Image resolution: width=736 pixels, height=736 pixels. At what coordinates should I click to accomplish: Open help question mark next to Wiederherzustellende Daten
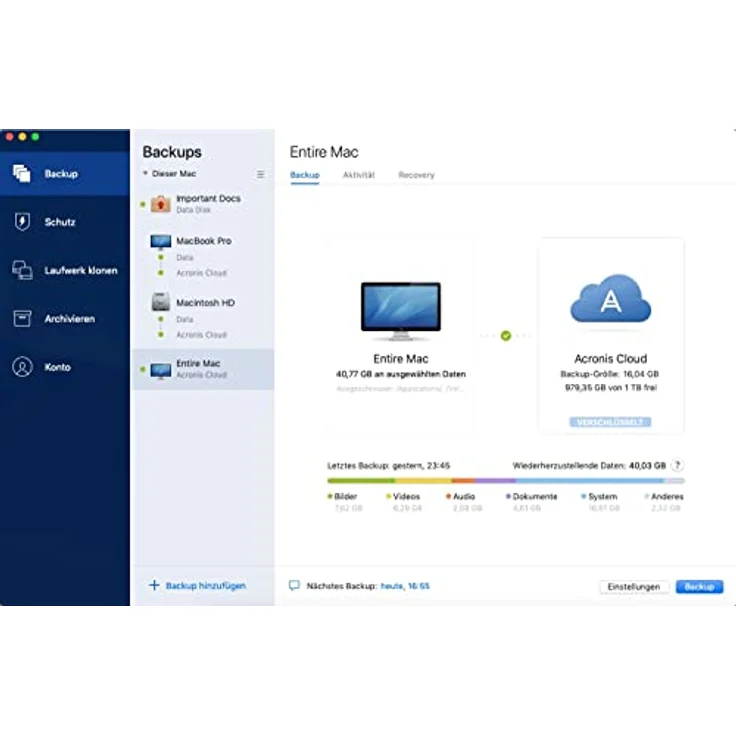(x=677, y=466)
